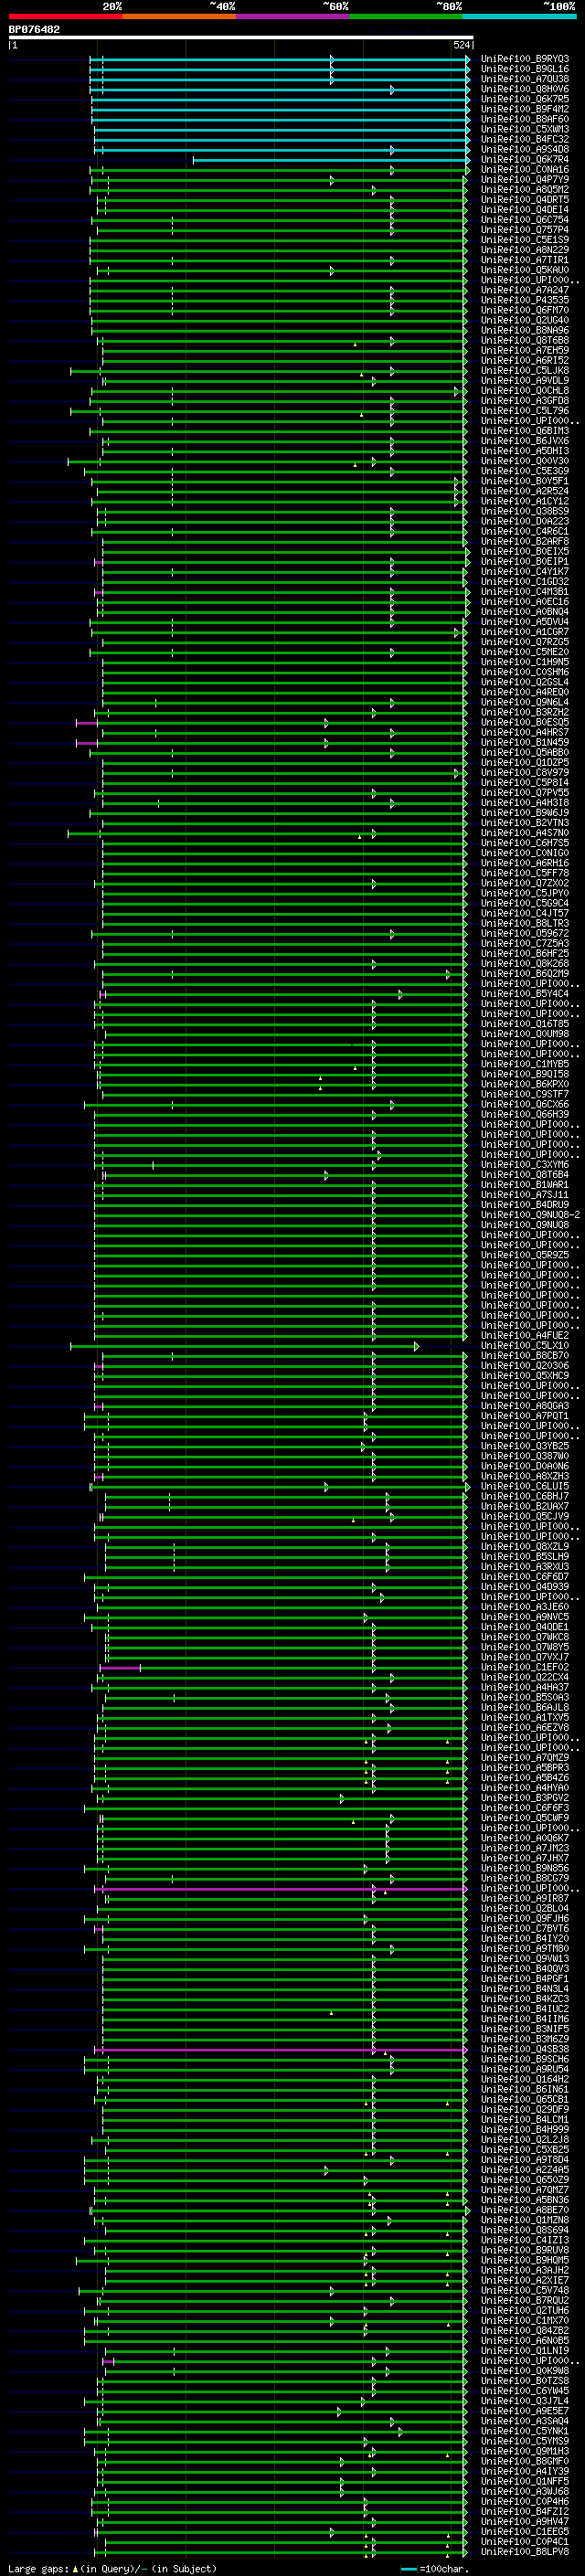Select label UniRef100_Q22CX4
This screenshot has height=2576, width=585.
tap(525, 1678)
